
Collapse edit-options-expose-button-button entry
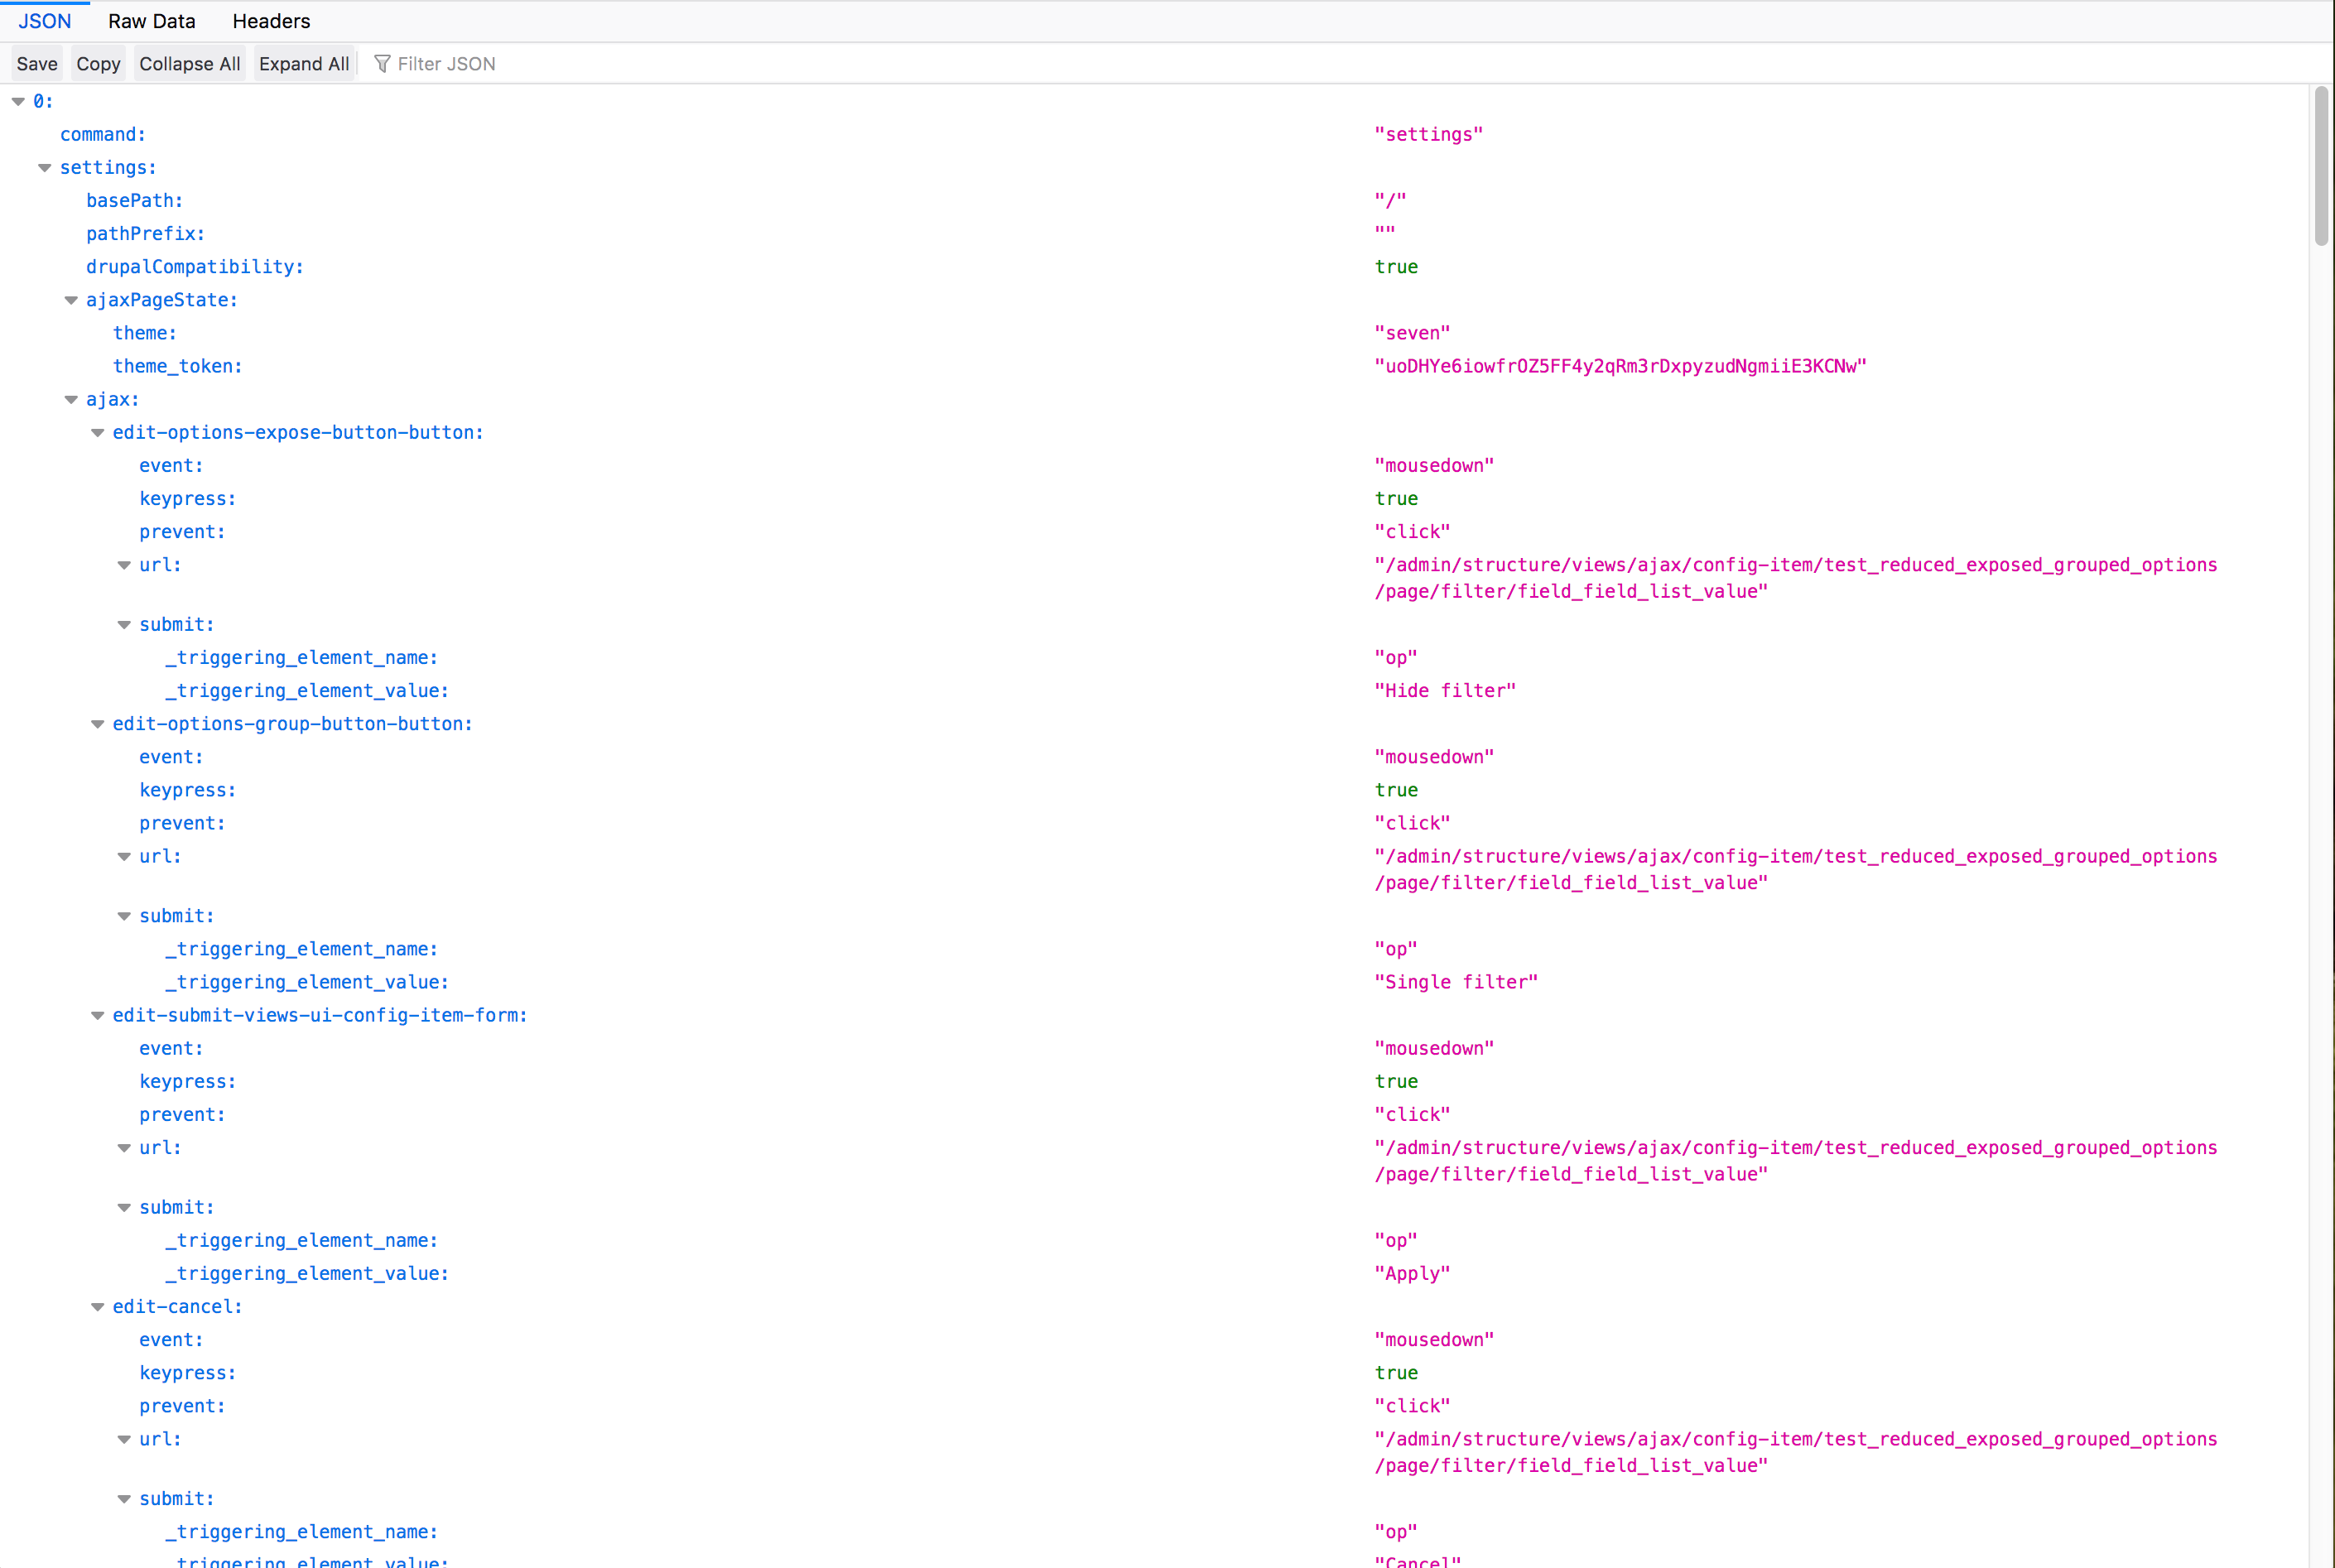[x=97, y=432]
